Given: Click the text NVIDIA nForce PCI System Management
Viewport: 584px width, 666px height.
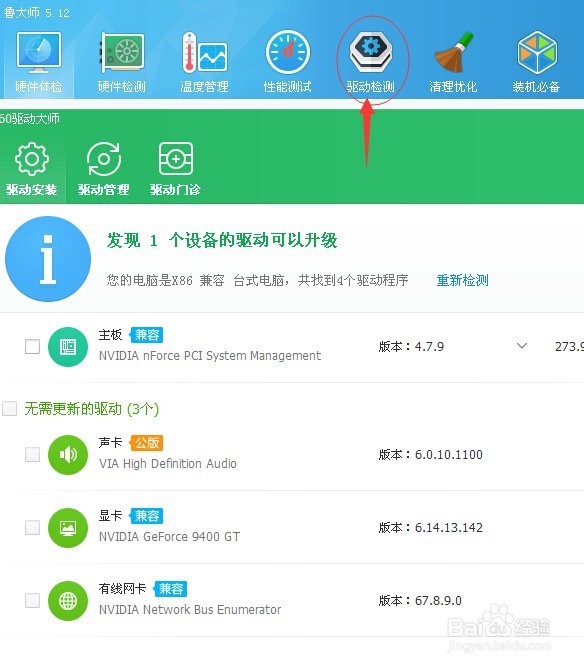Looking at the screenshot, I should [210, 356].
